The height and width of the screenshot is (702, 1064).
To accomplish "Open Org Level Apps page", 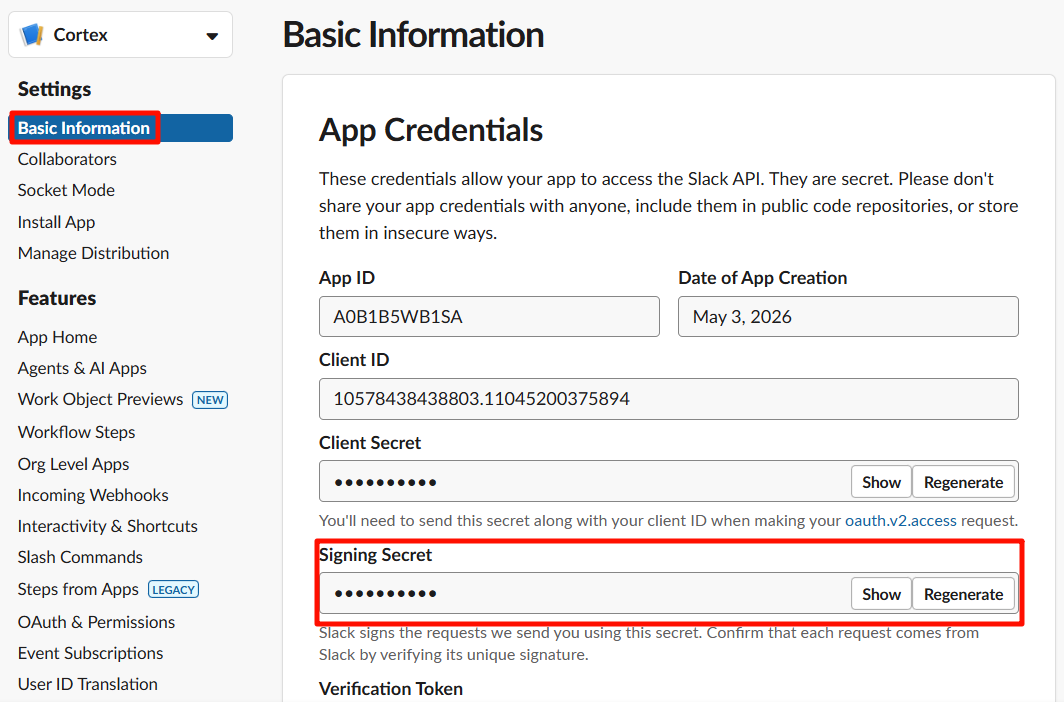I will click(x=73, y=465).
